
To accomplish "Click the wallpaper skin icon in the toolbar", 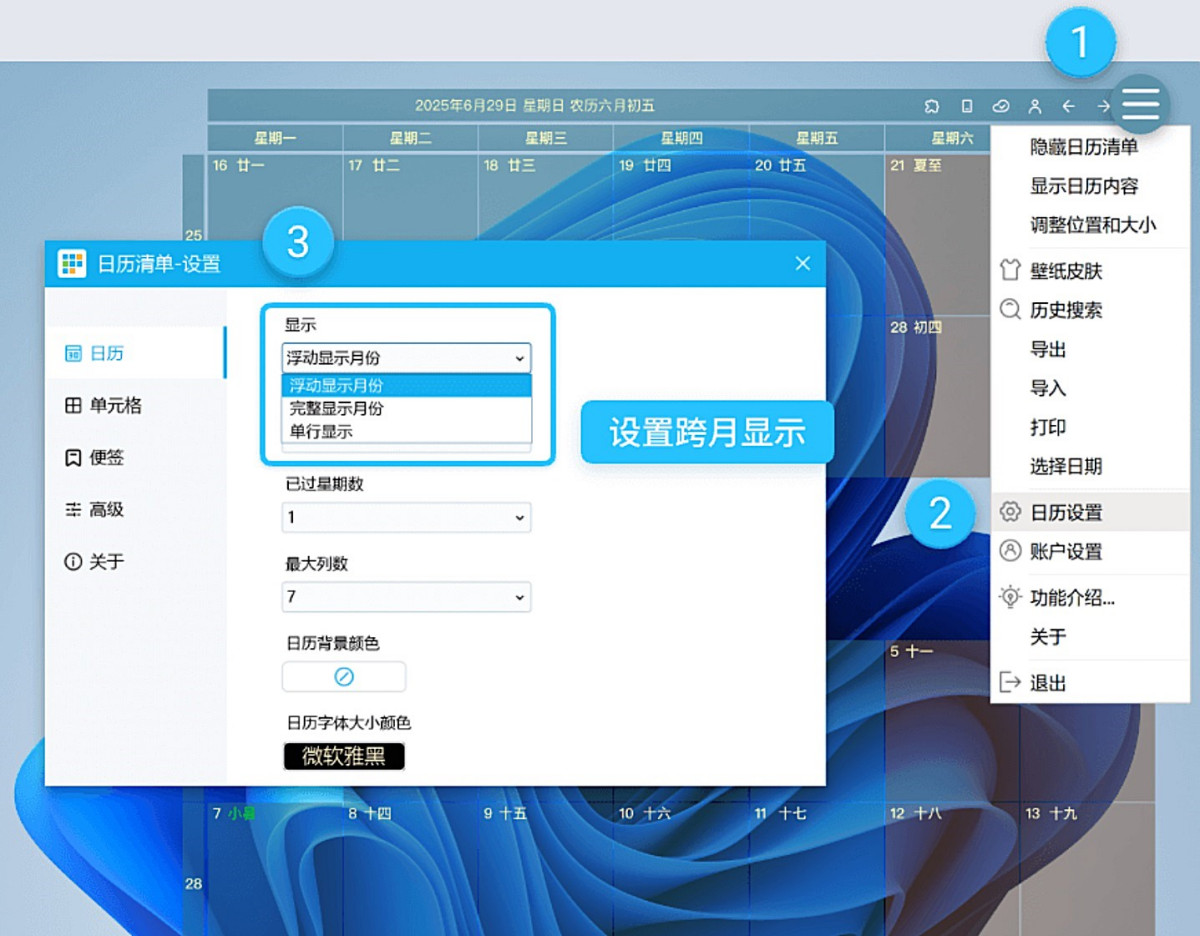I will pos(1010,270).
